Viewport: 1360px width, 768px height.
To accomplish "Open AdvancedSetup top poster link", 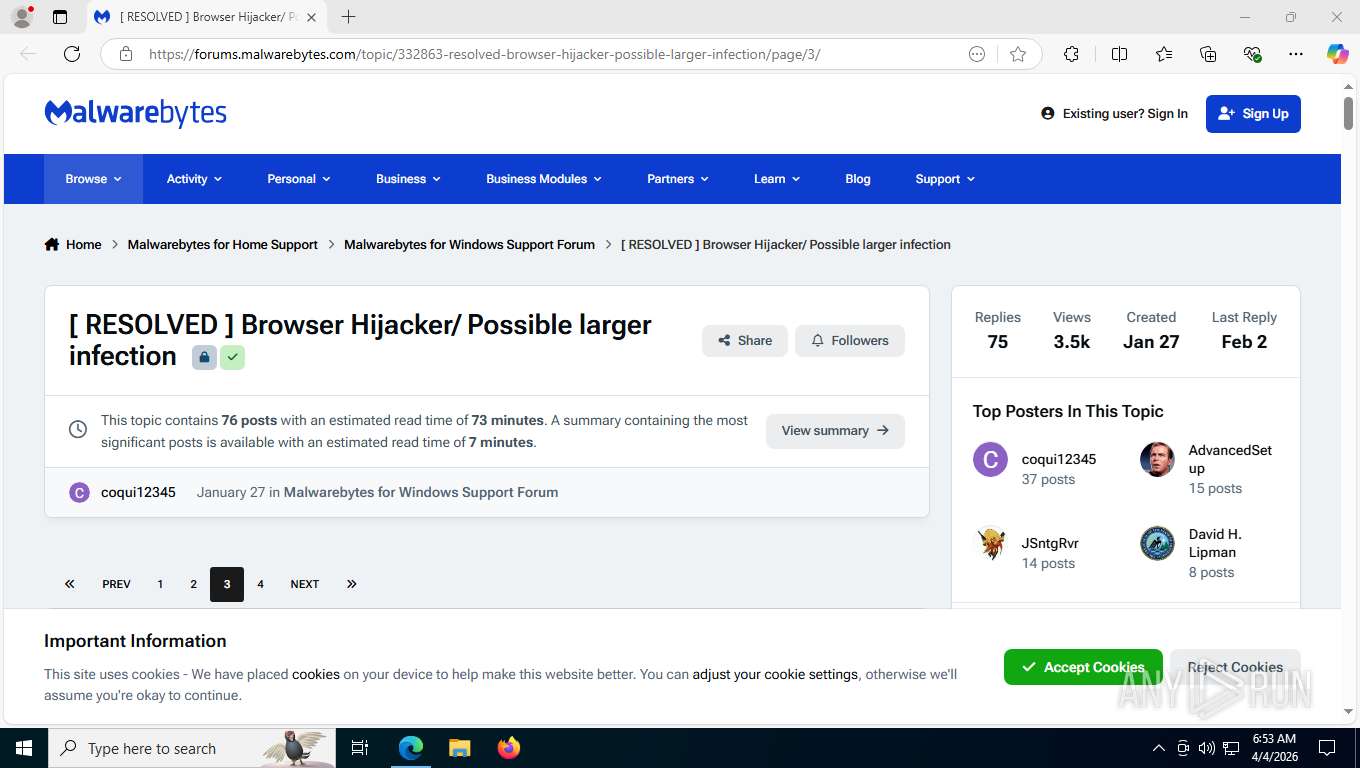I will point(1230,459).
